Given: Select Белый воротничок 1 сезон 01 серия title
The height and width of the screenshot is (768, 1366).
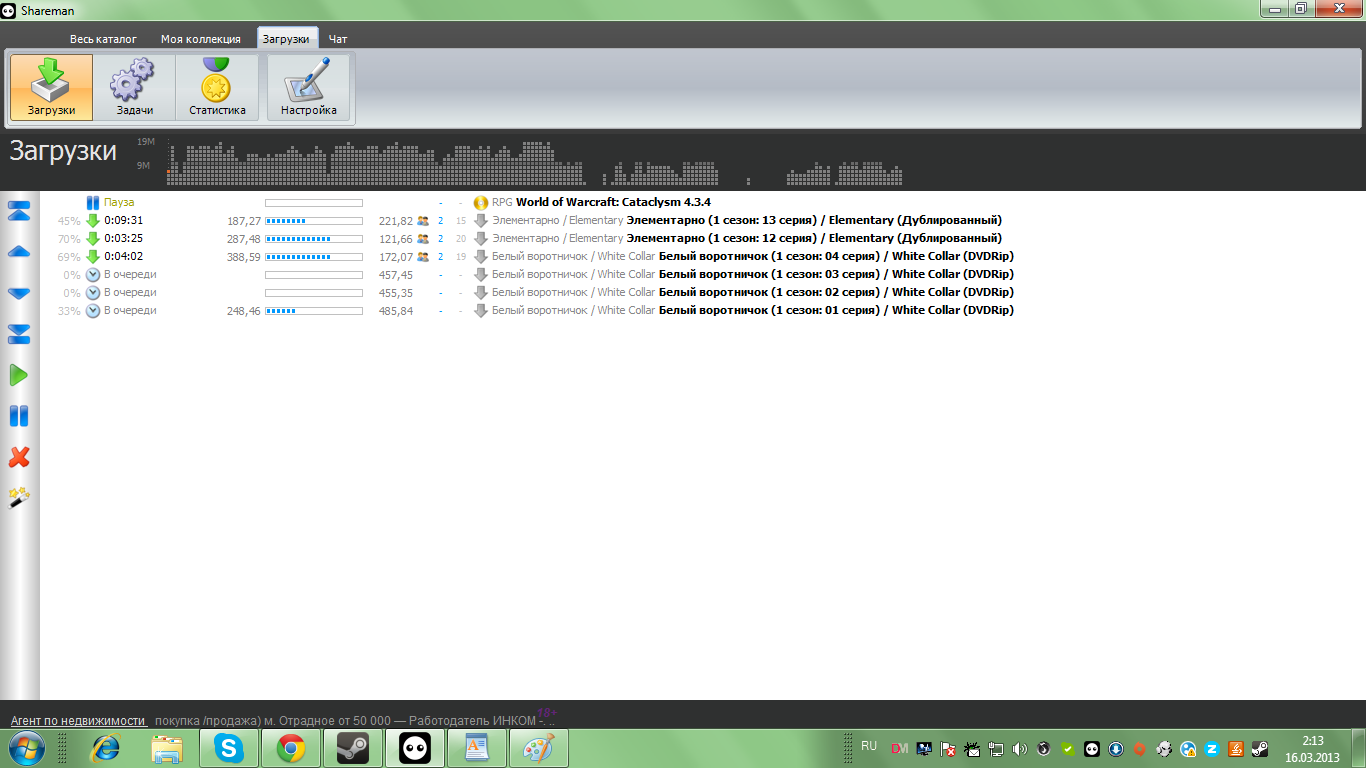Looking at the screenshot, I should [836, 310].
